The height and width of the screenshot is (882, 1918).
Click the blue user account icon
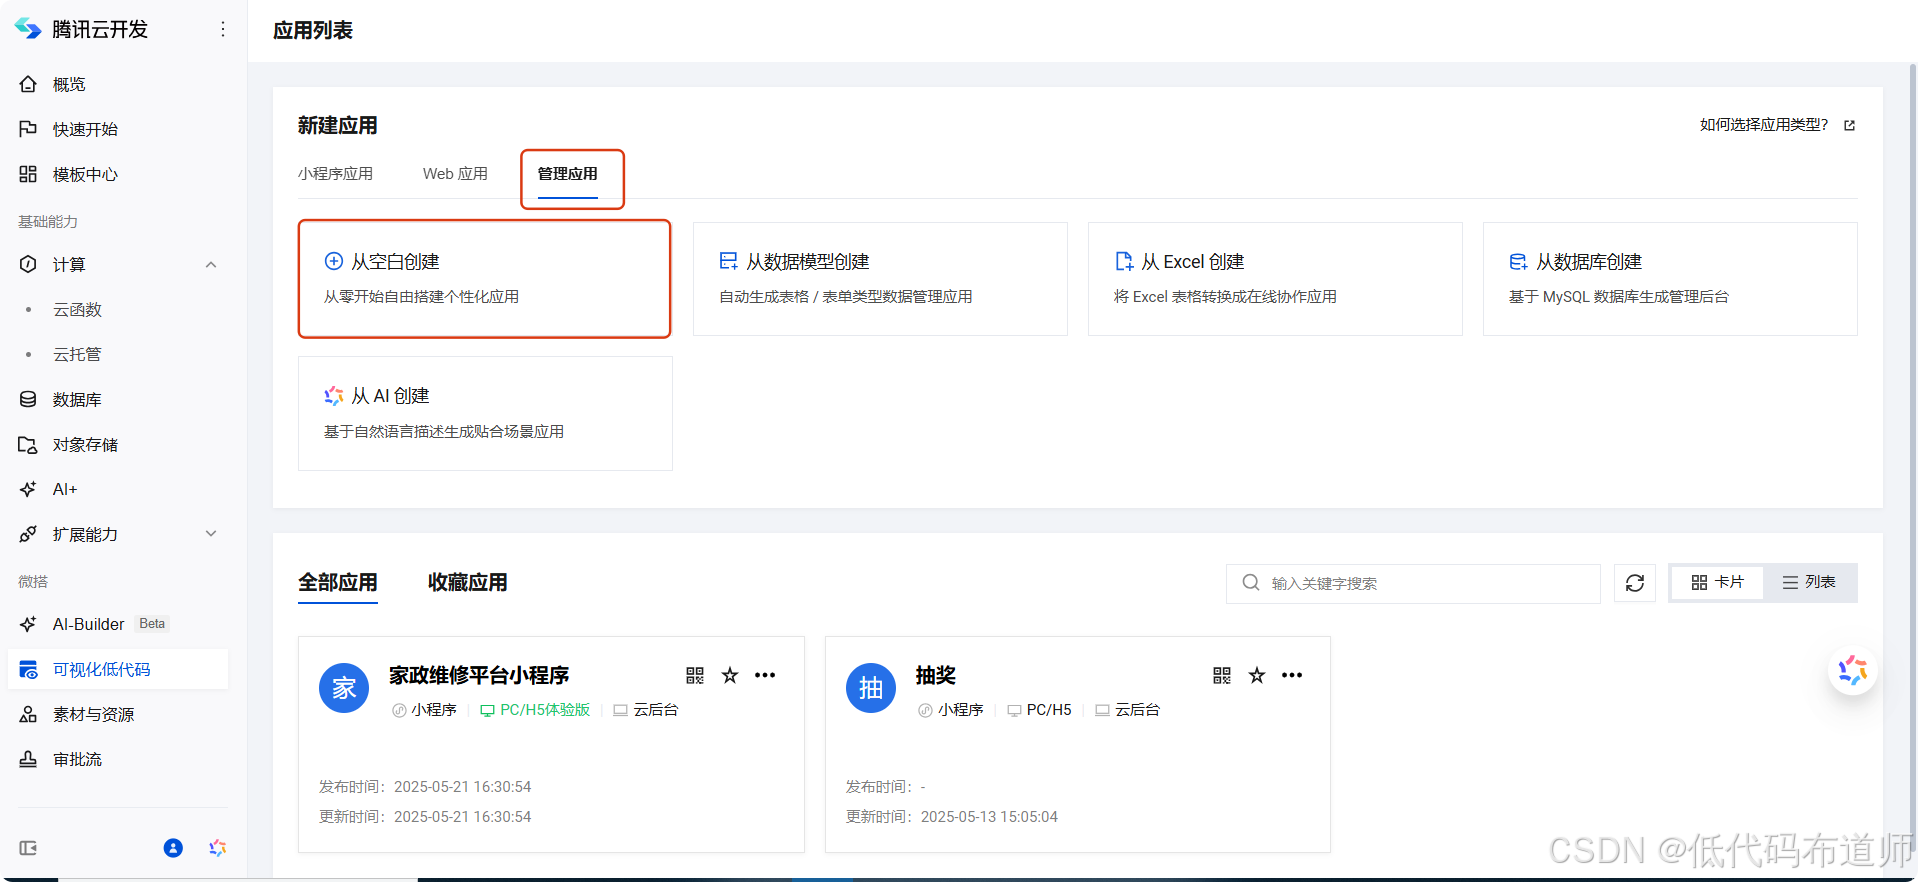pyautogui.click(x=173, y=848)
